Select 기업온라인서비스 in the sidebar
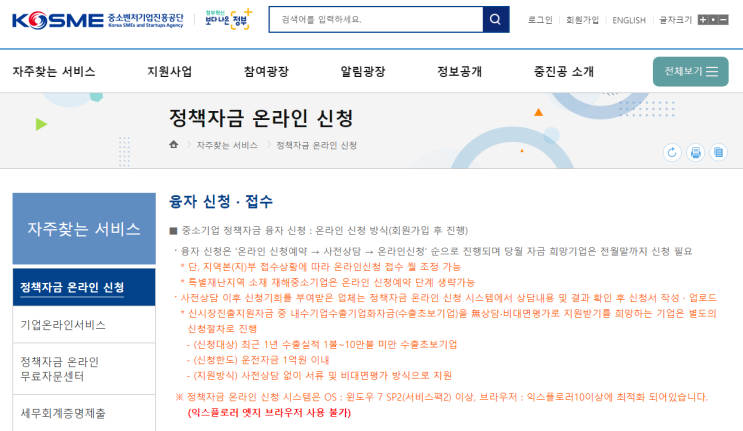This screenshot has width=743, height=431. coord(84,324)
